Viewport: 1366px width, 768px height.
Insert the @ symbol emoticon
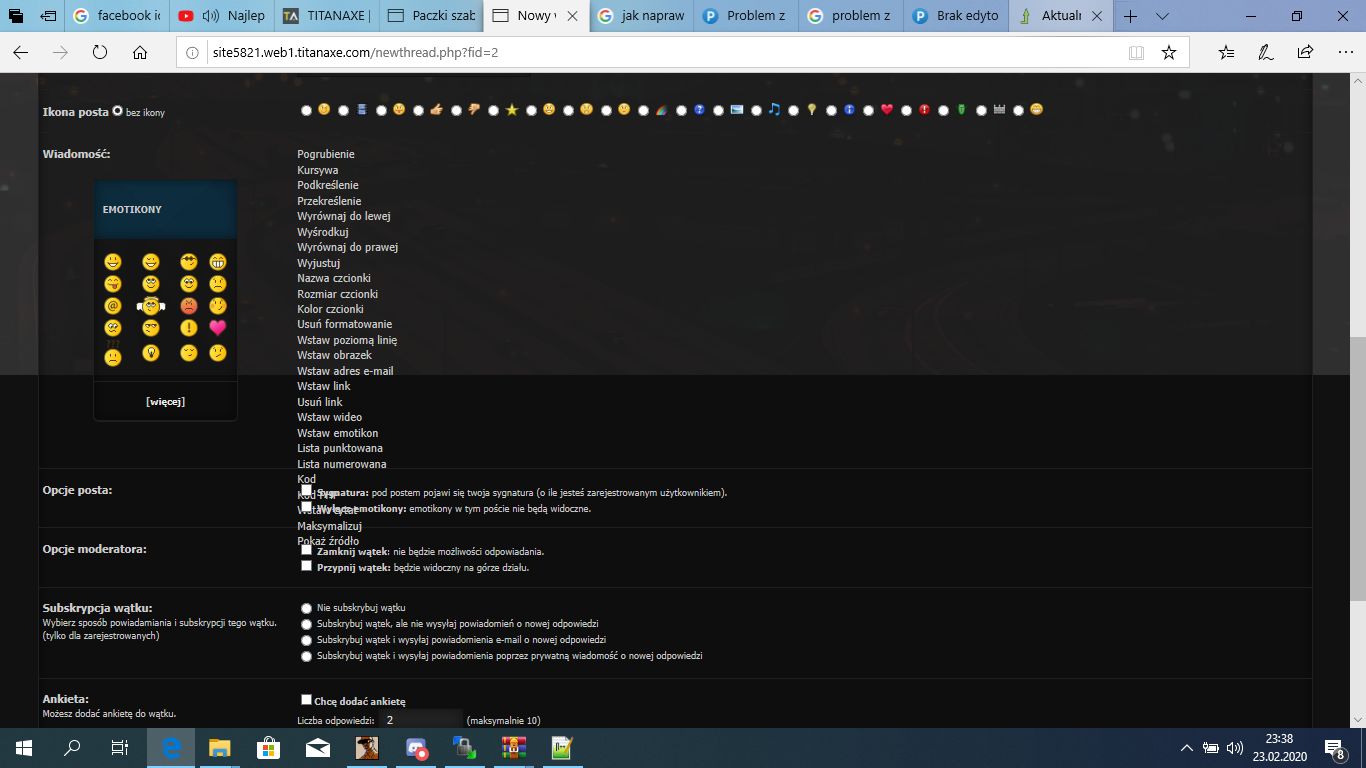coord(113,306)
